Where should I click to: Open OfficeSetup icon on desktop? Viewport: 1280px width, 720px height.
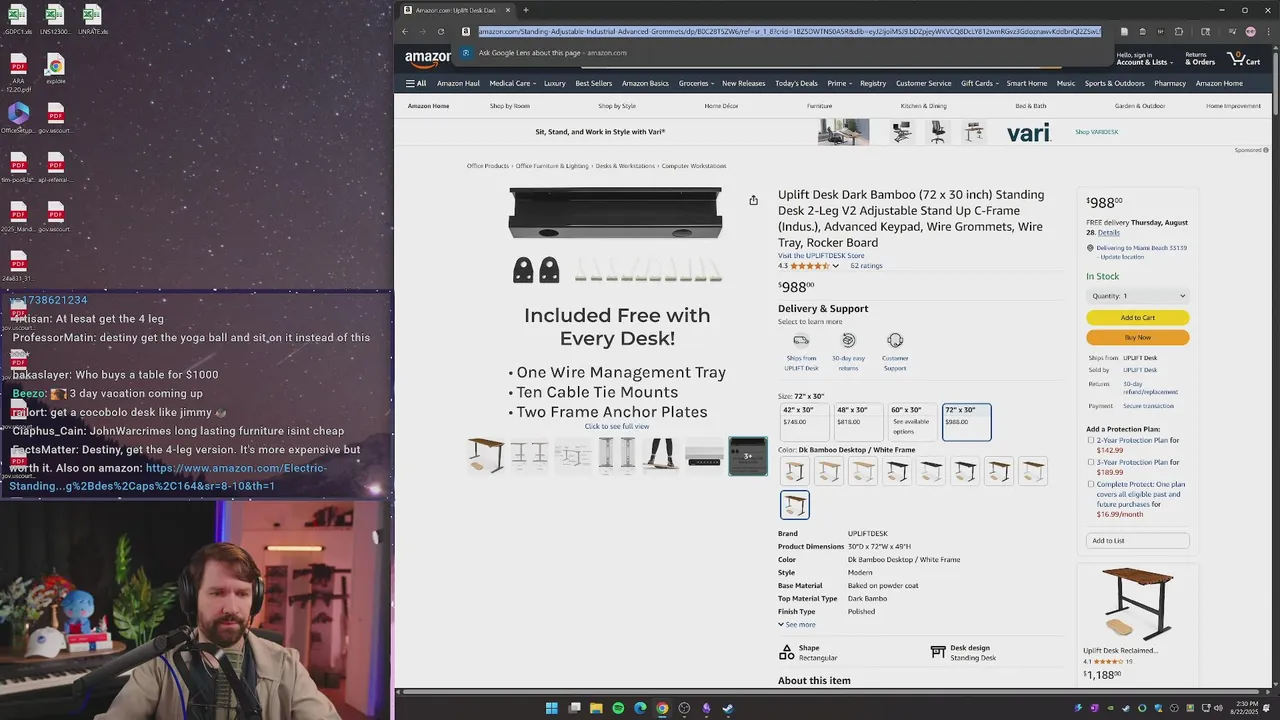pos(18,118)
